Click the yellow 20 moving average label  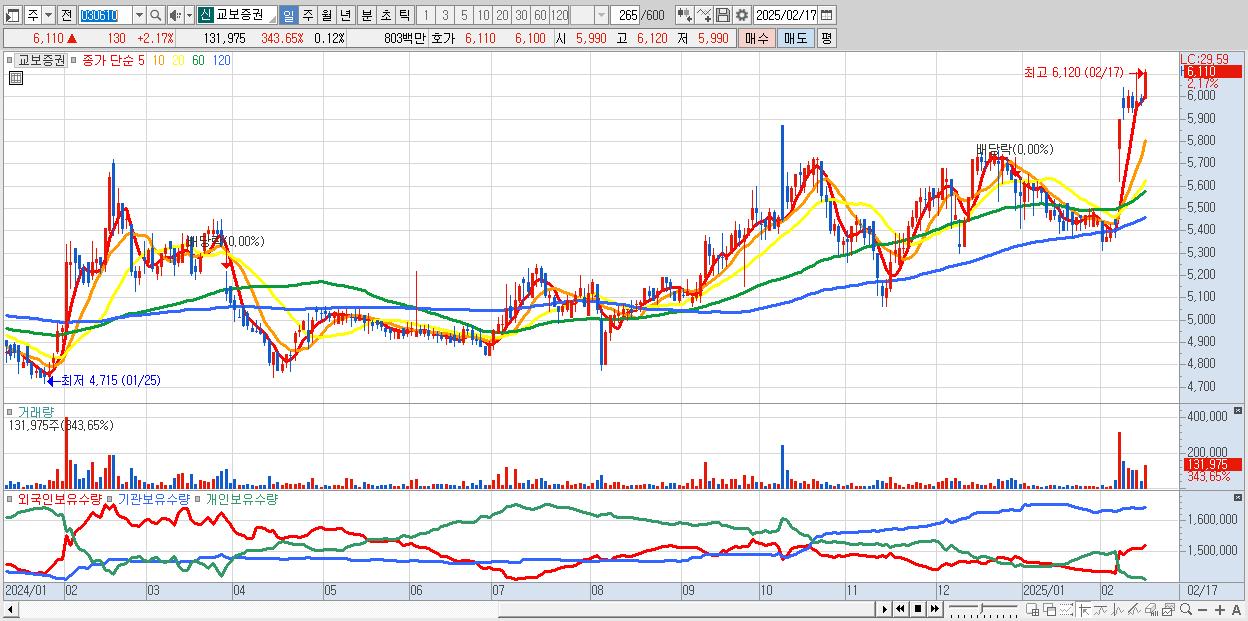click(178, 60)
